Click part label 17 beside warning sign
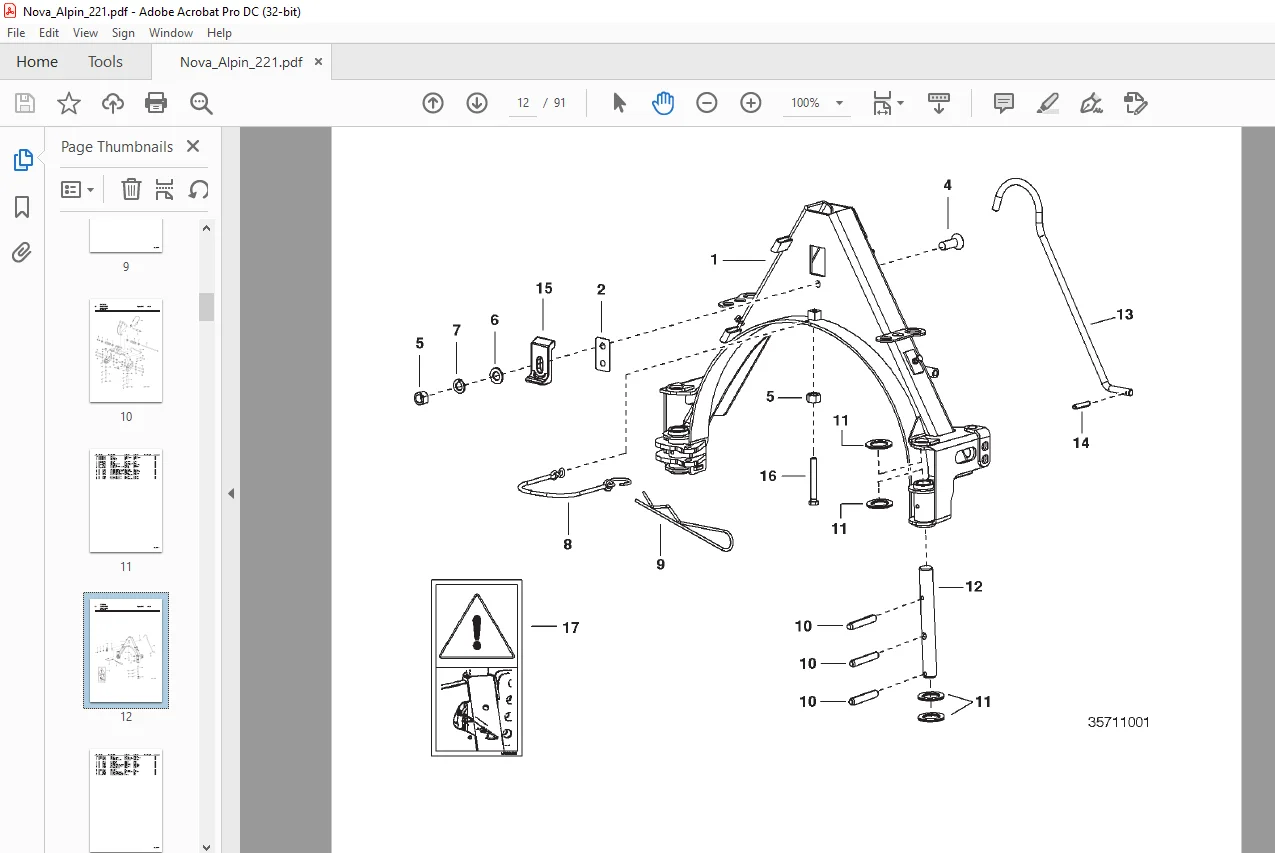 [x=570, y=628]
